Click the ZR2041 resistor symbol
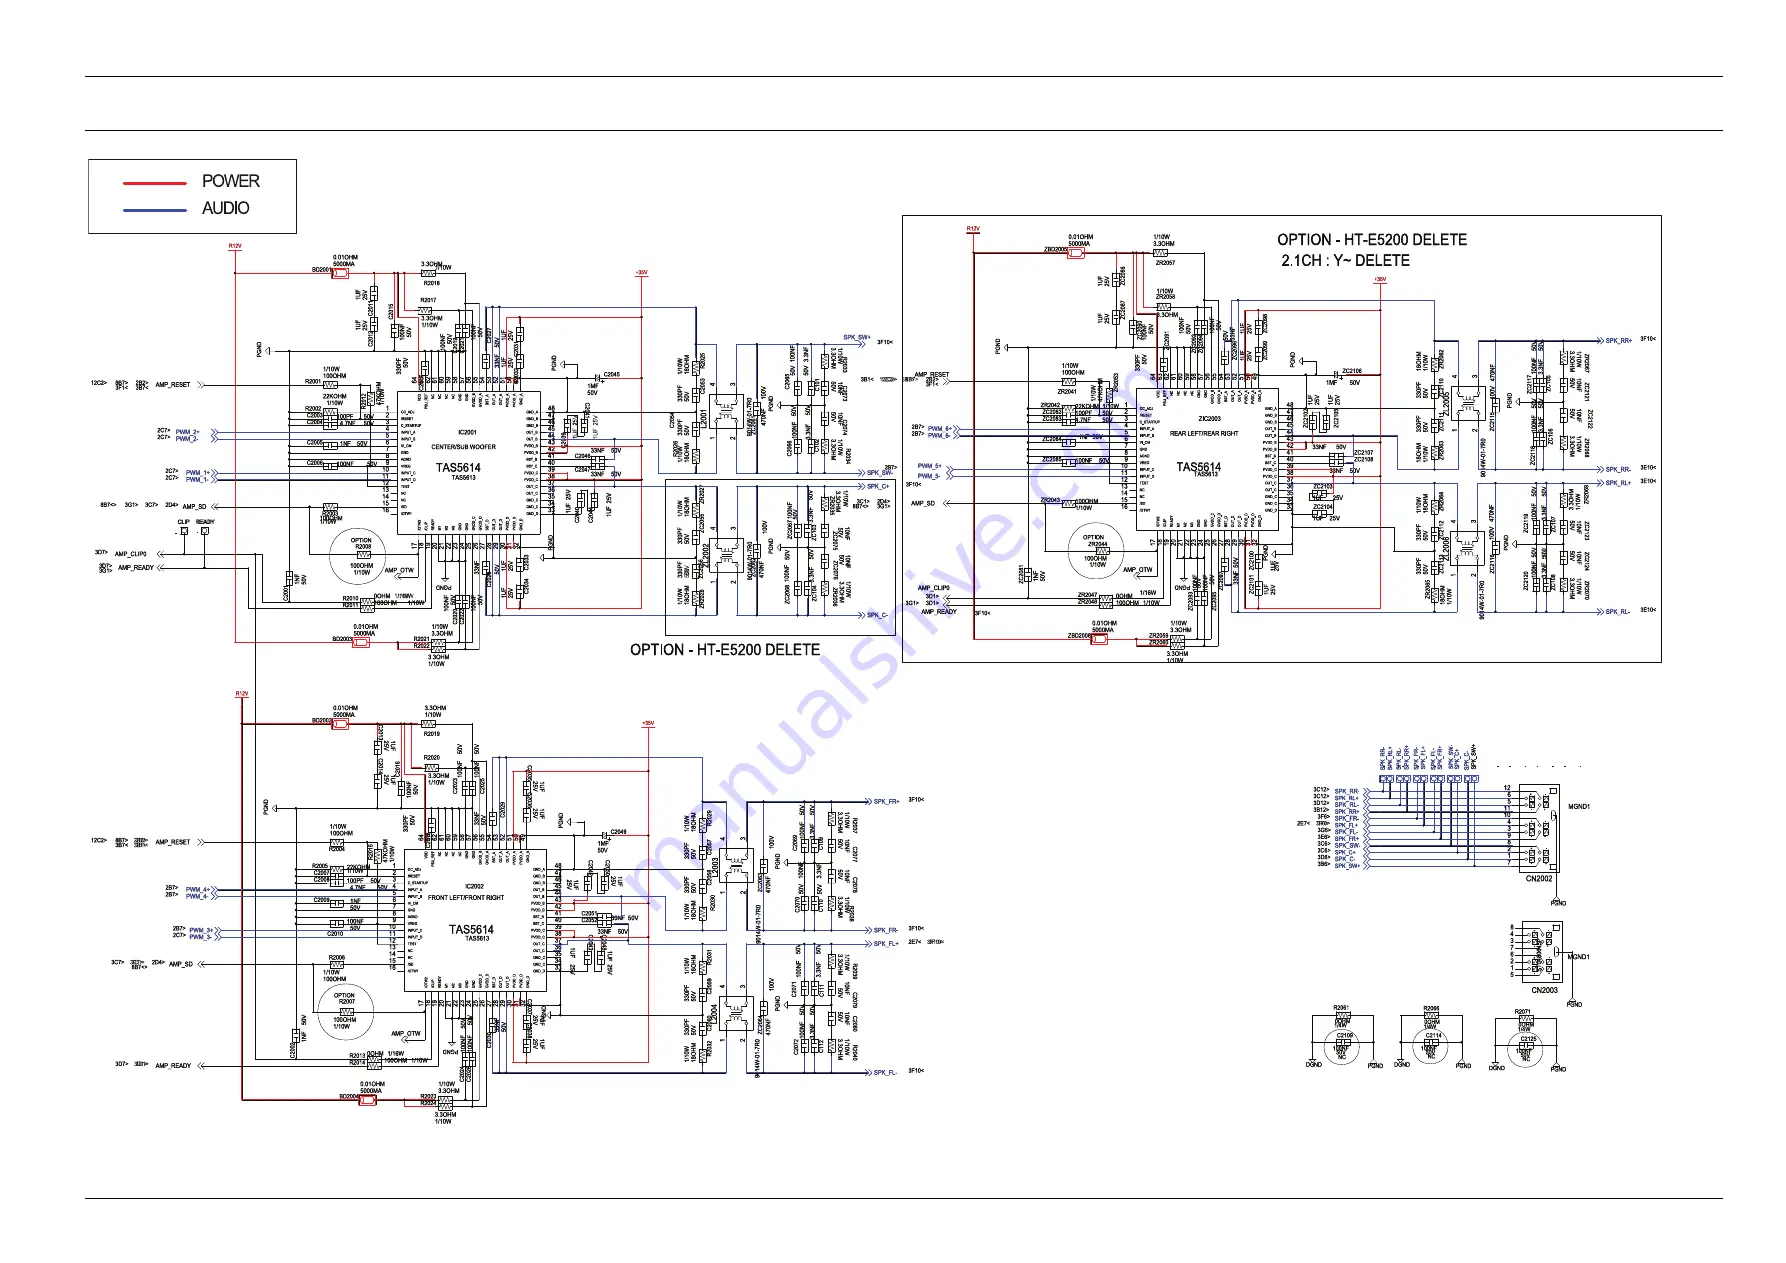Viewport: 1786px width, 1263px height. pos(1071,382)
